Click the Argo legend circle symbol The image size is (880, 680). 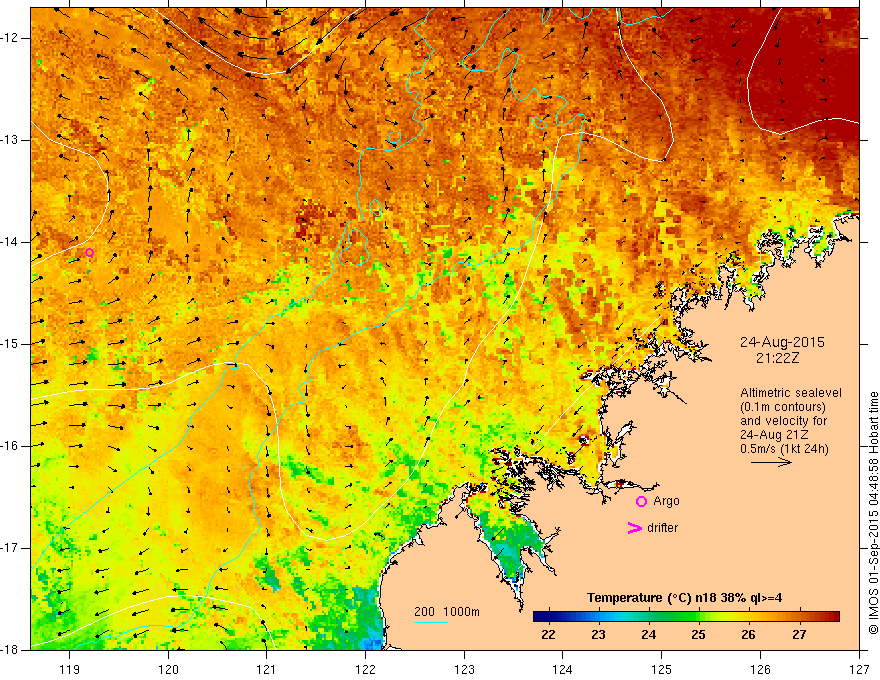[x=641, y=501]
